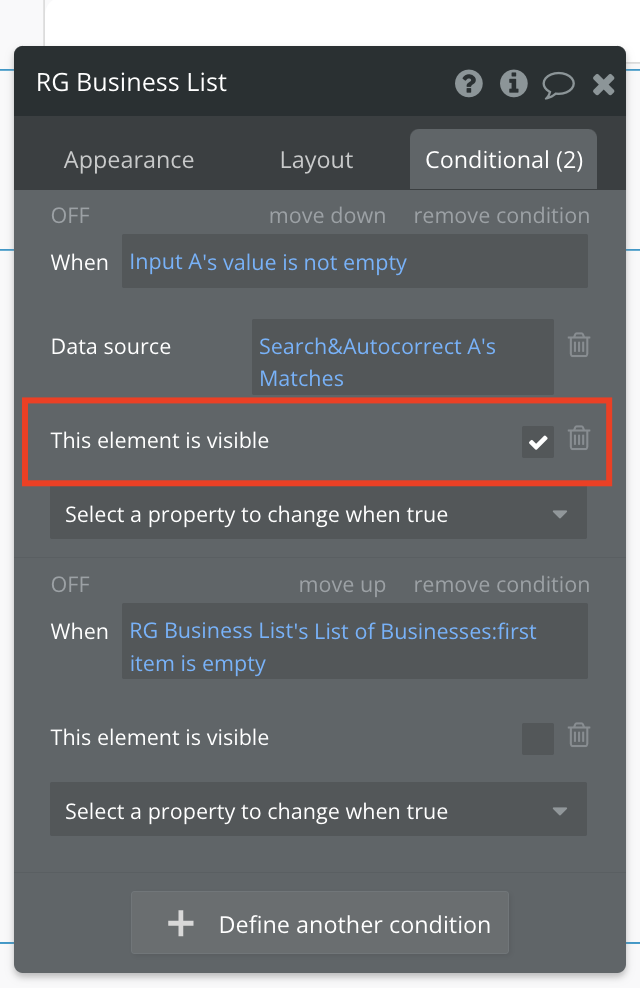Switch to the Appearance tab
The height and width of the screenshot is (988, 640).
(129, 160)
